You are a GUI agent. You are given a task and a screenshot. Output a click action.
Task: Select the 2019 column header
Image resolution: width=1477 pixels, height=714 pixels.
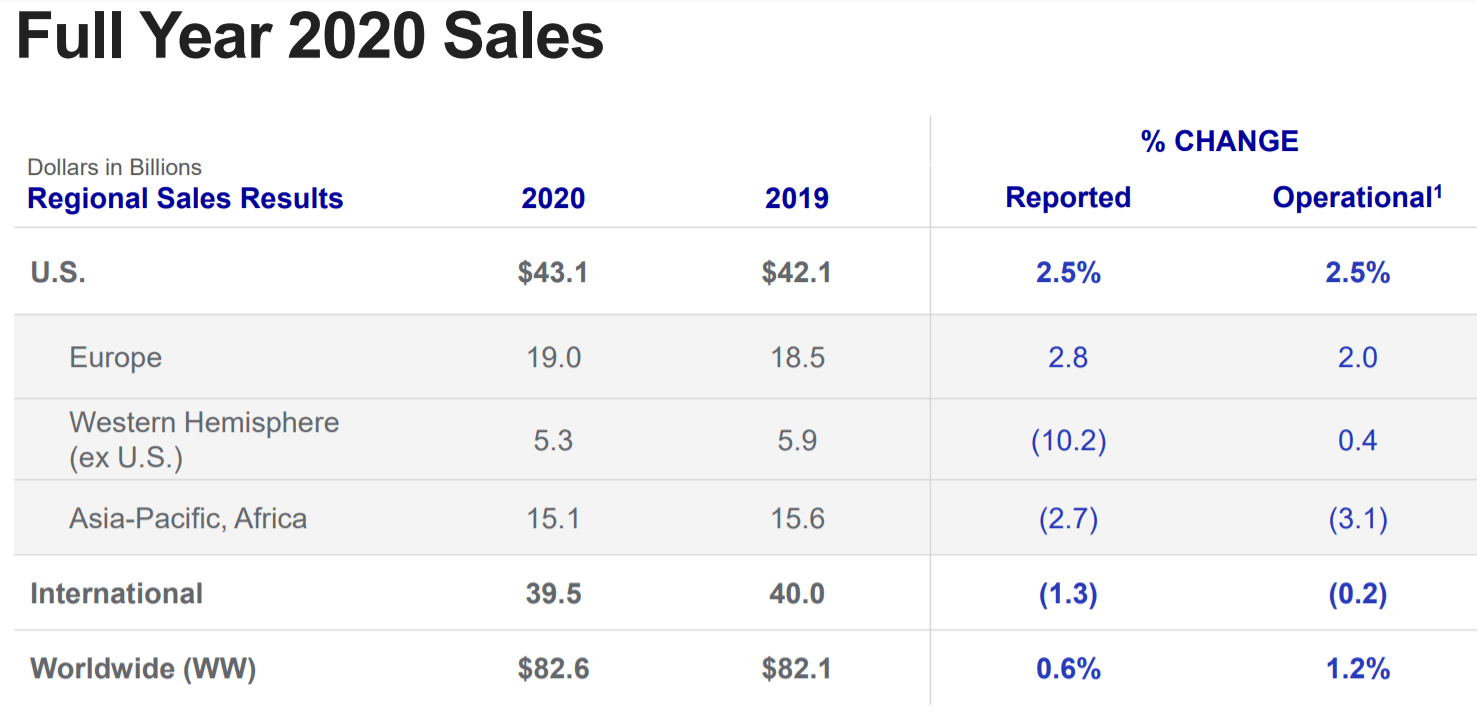(x=797, y=198)
